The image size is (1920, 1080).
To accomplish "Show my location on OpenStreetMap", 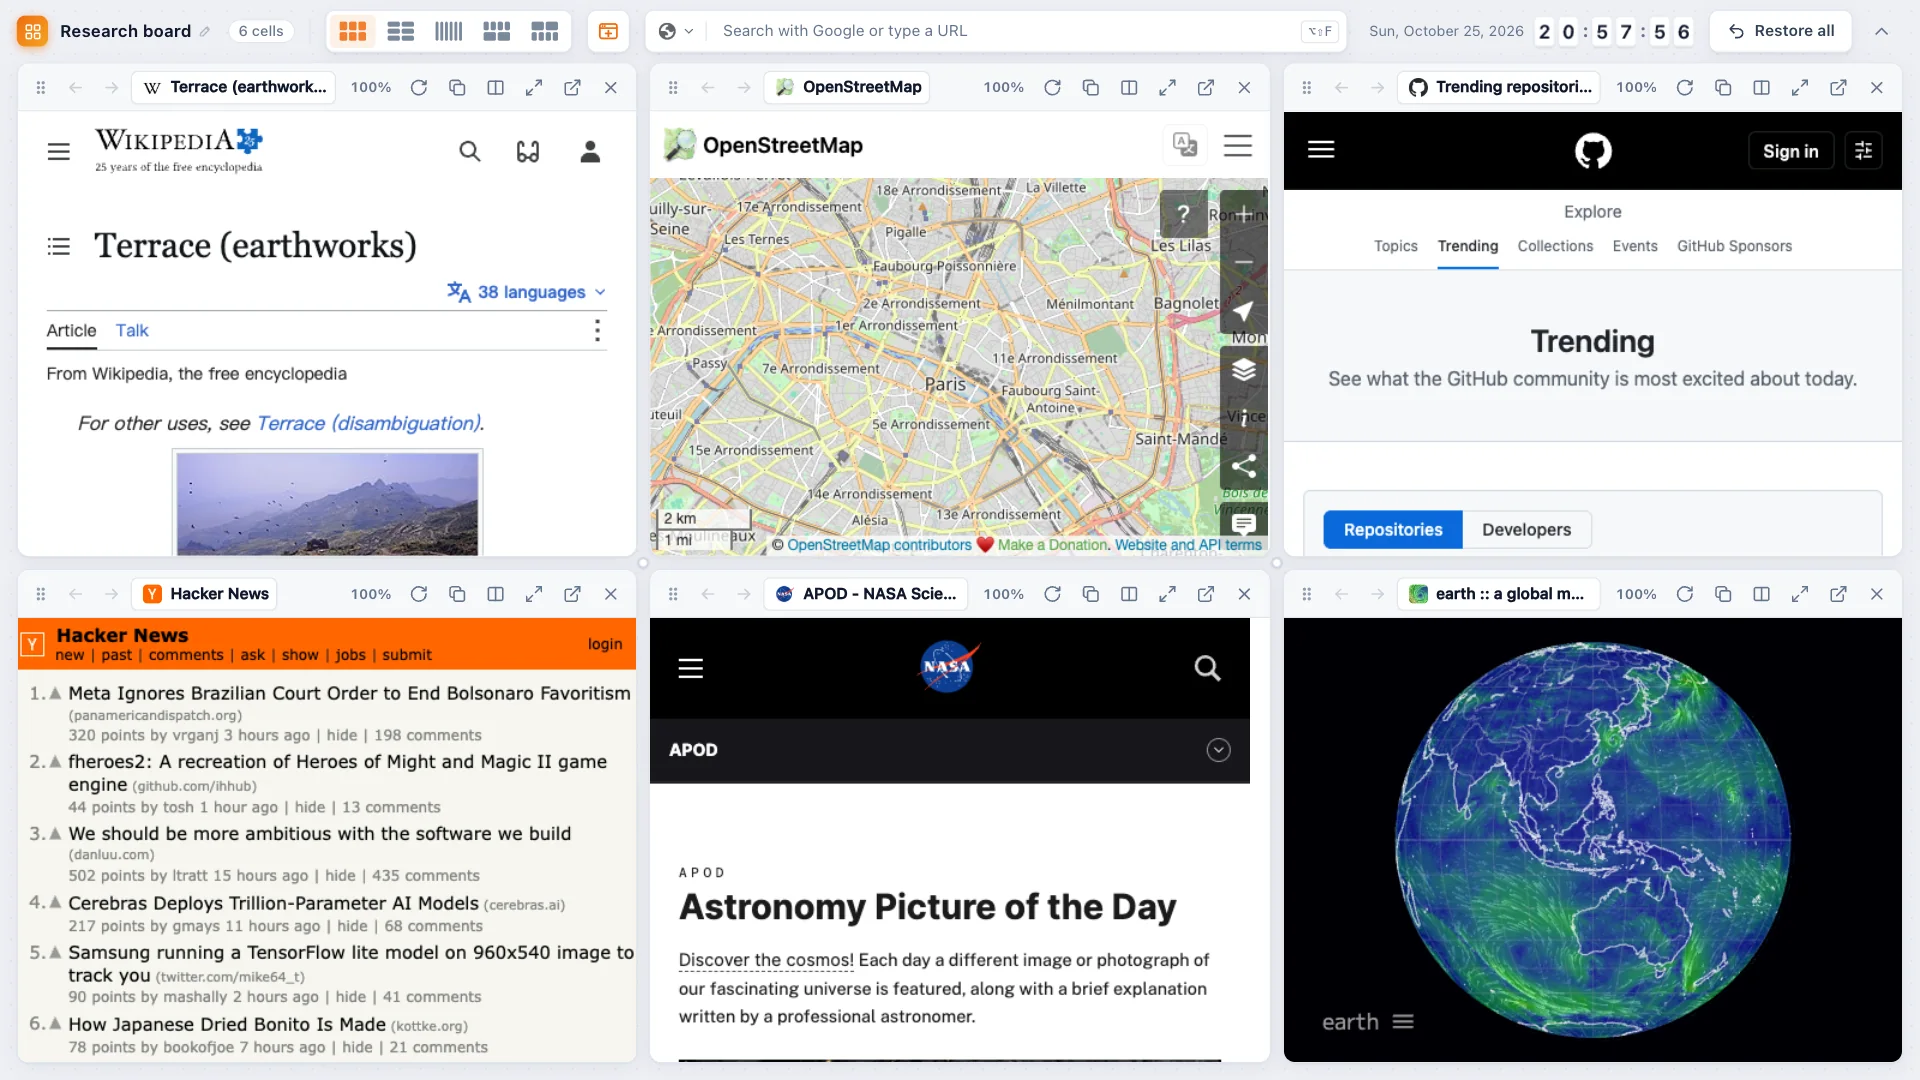I will [x=1243, y=312].
